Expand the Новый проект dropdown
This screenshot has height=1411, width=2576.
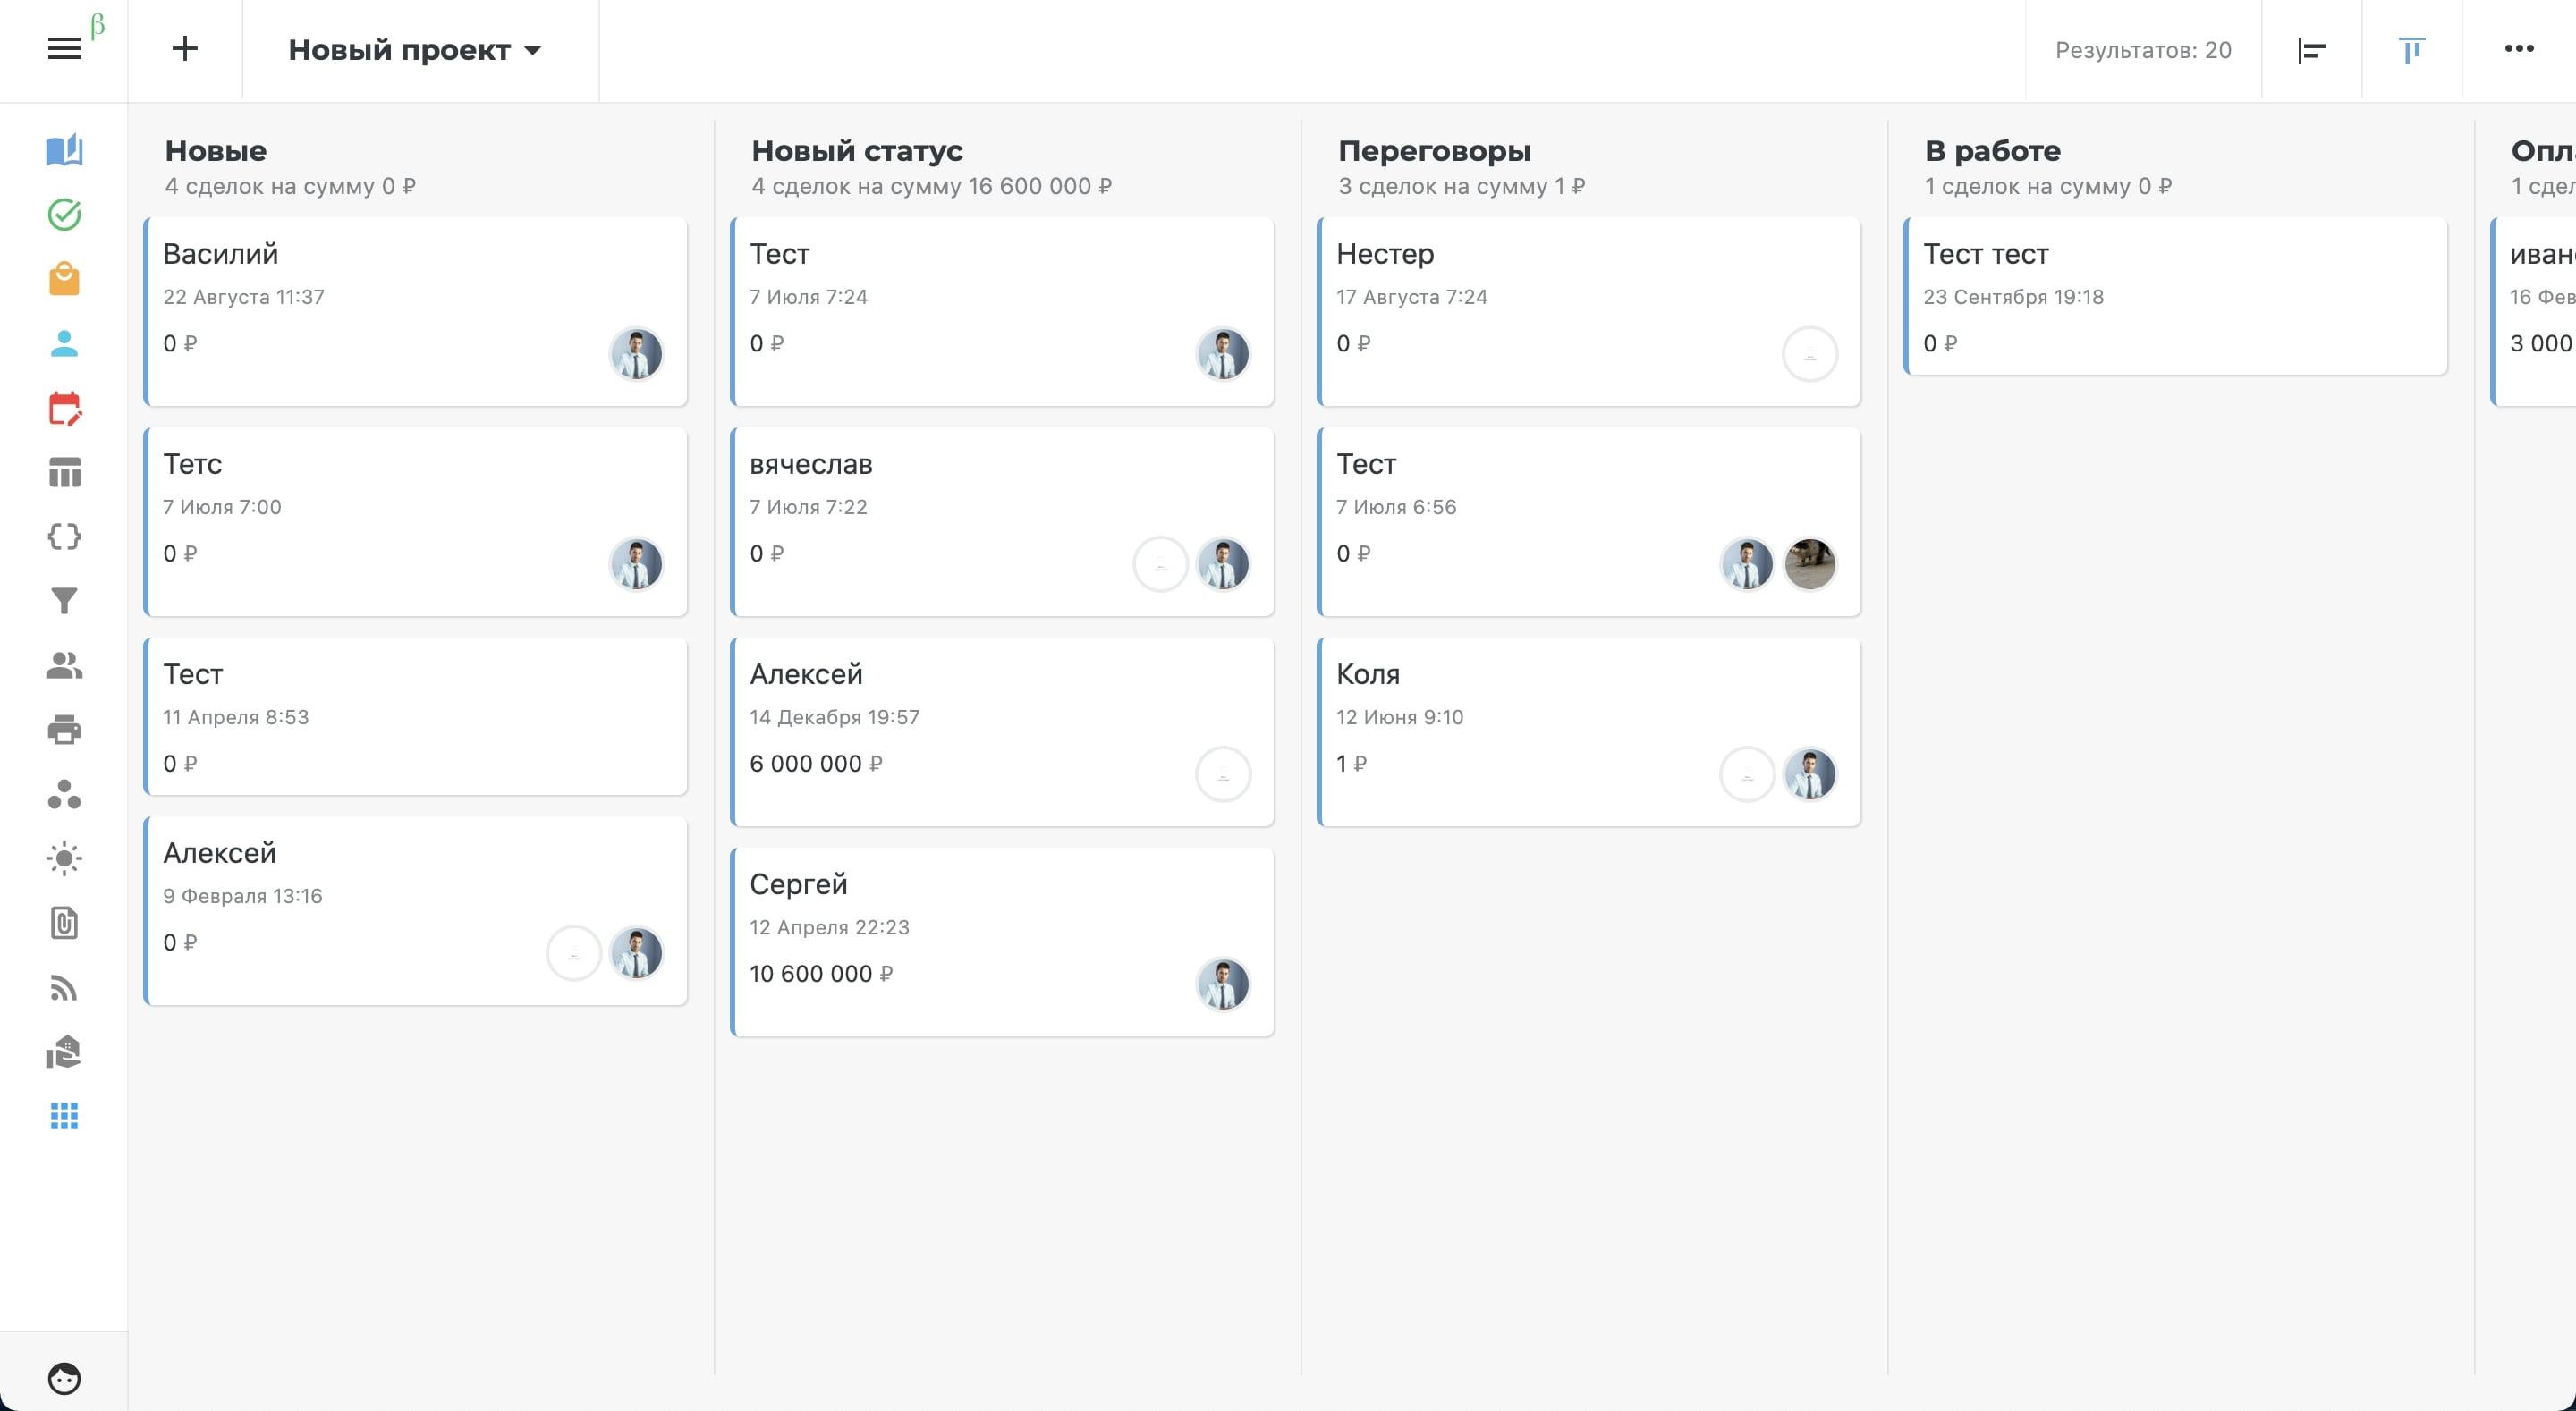(x=414, y=50)
